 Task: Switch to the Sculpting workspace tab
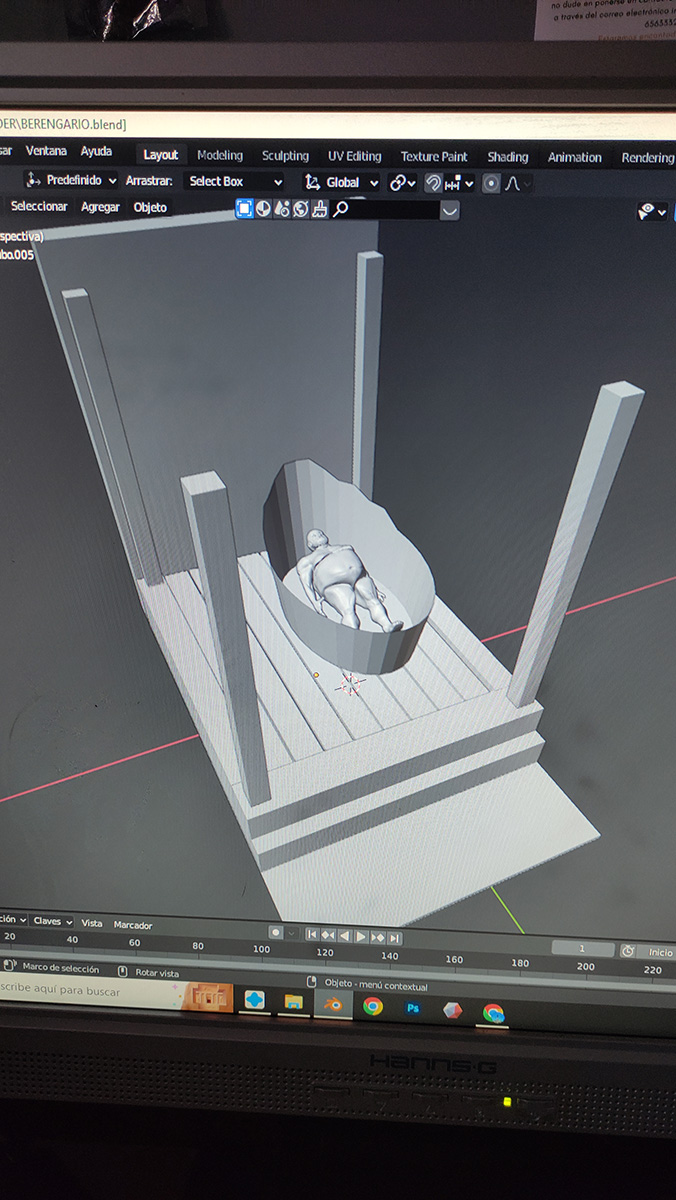285,156
